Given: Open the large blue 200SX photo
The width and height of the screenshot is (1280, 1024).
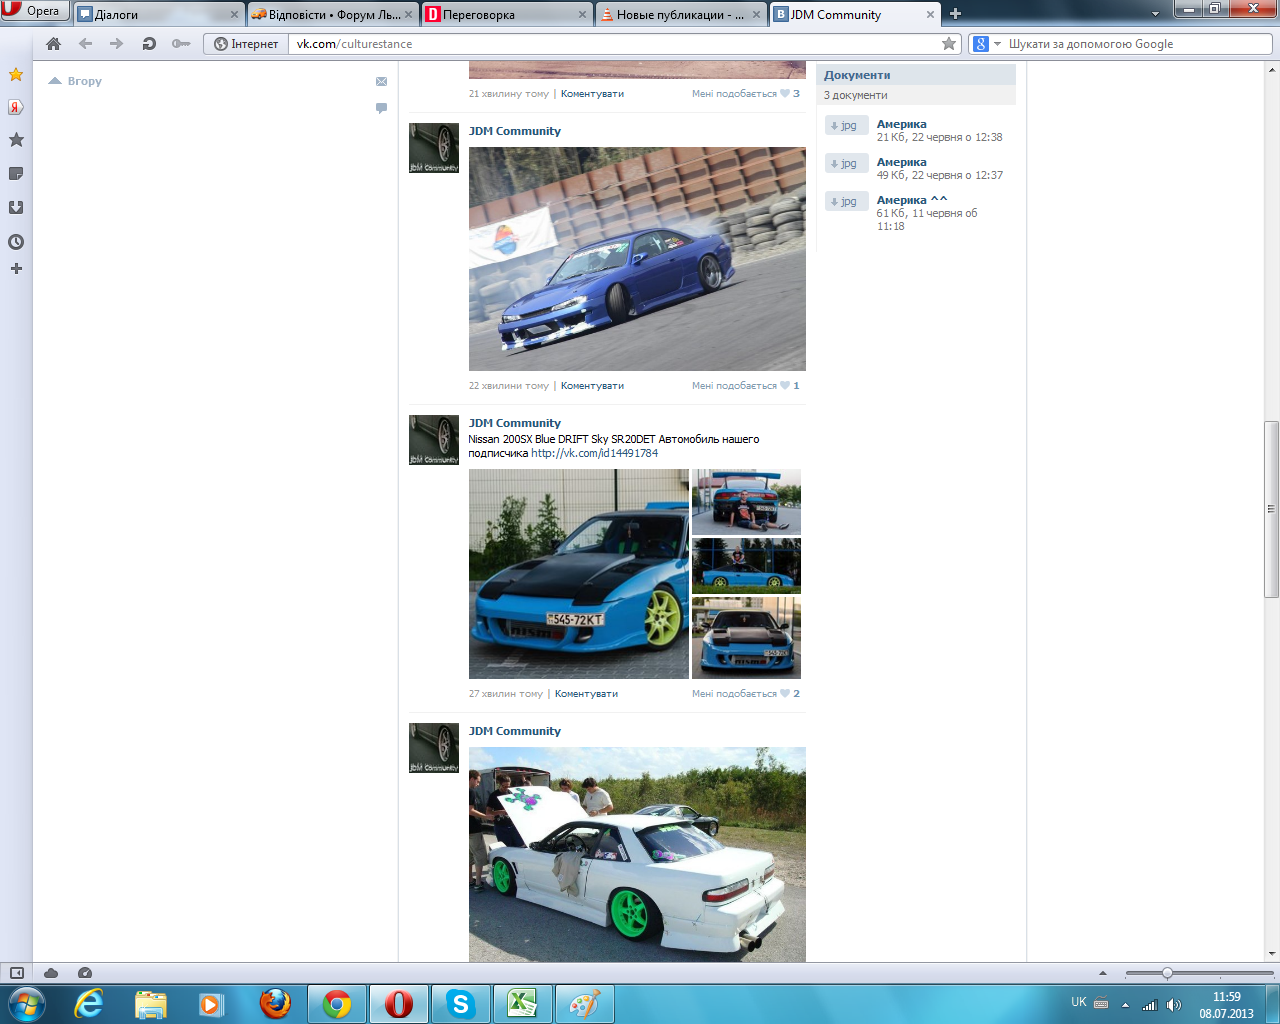Looking at the screenshot, I should click(579, 574).
